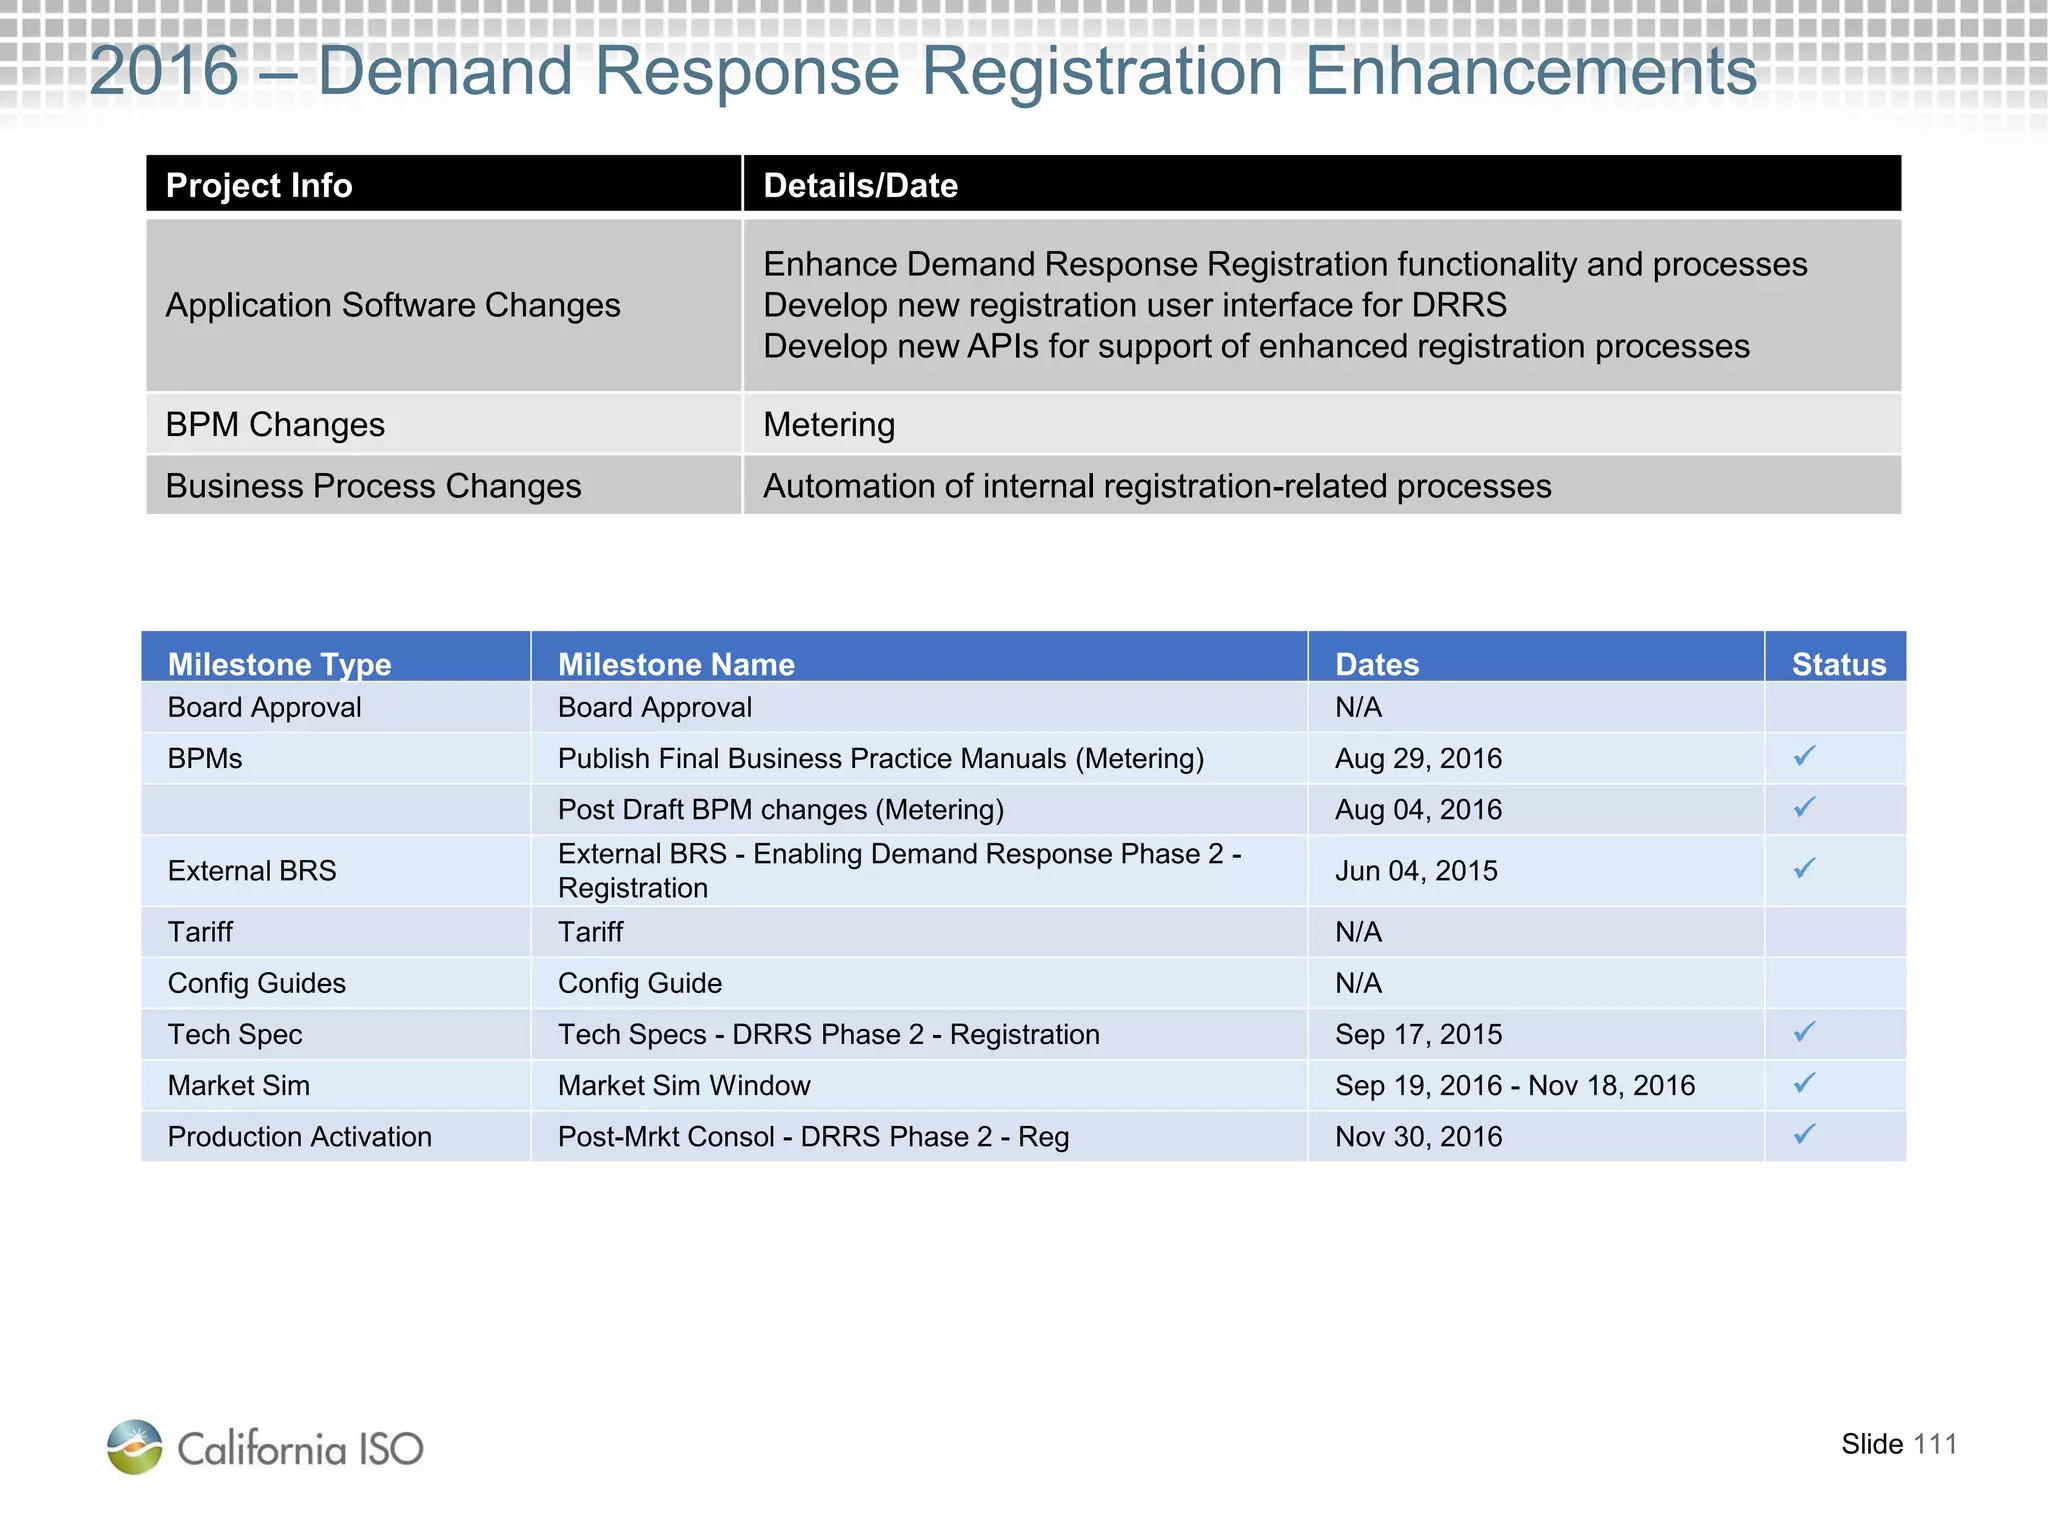Click the 'Status' column header
The height and width of the screenshot is (1536, 2048).
point(1836,657)
